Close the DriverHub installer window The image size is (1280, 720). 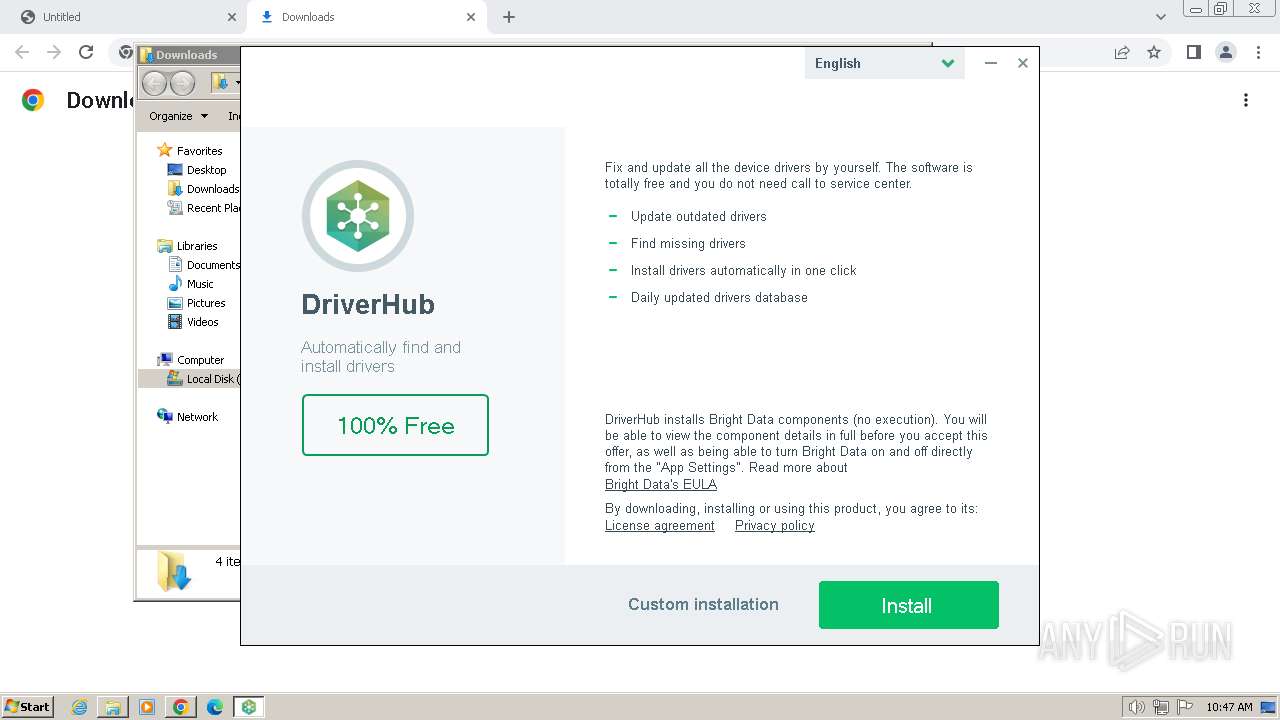(1022, 63)
